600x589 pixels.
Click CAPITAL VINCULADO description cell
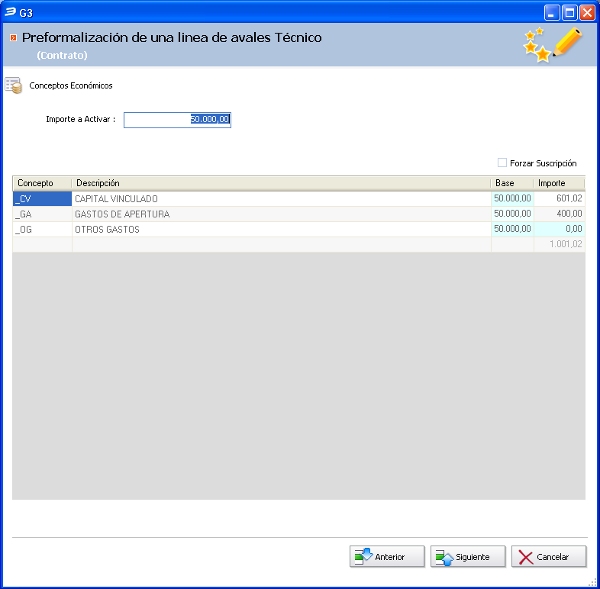coord(281,199)
